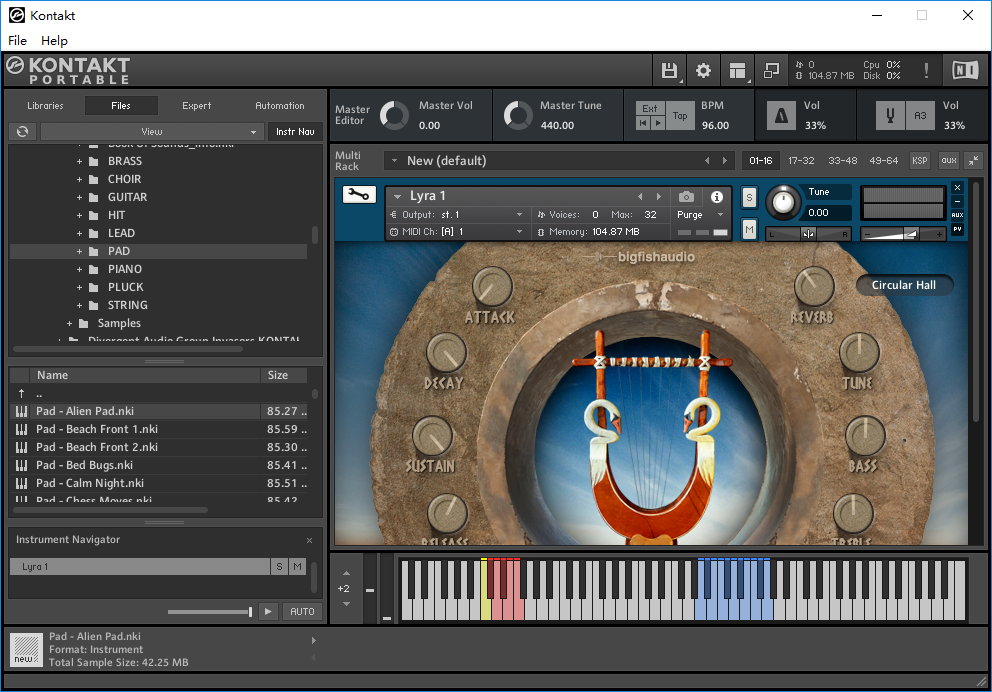
Task: Toggle Mute in the Instrument Navigator
Action: pos(297,567)
